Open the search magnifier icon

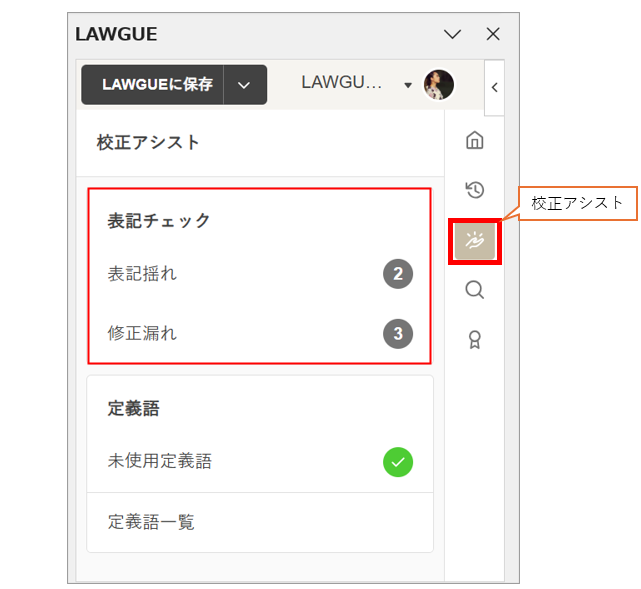point(475,290)
